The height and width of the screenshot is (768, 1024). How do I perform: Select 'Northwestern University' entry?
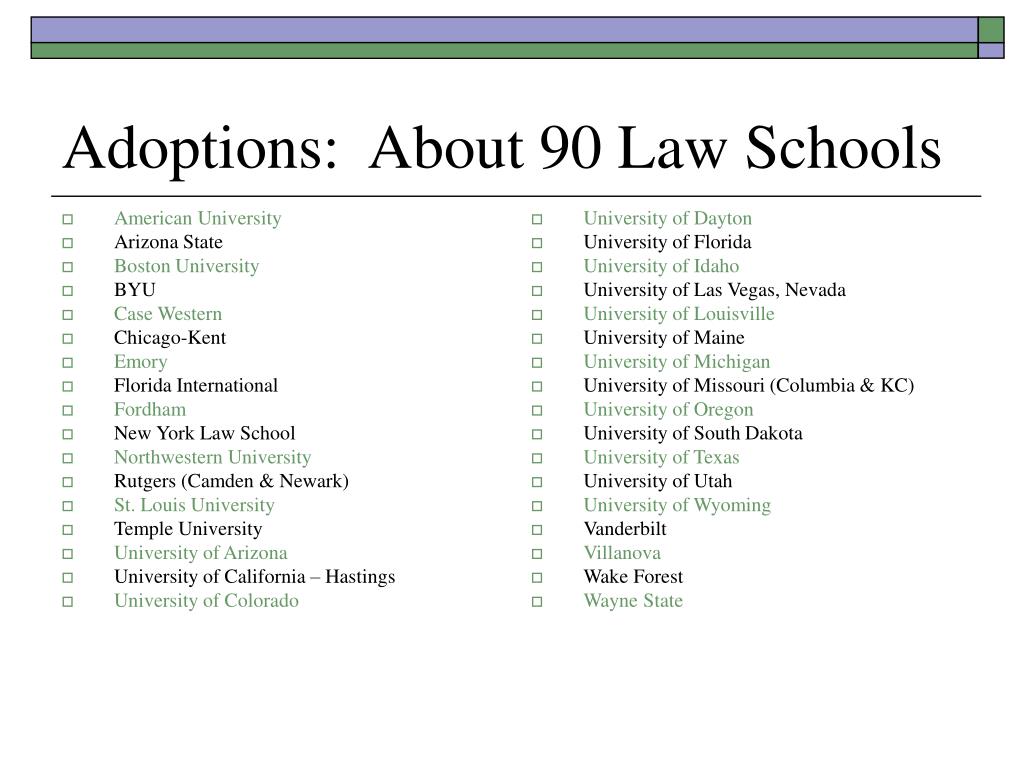212,457
